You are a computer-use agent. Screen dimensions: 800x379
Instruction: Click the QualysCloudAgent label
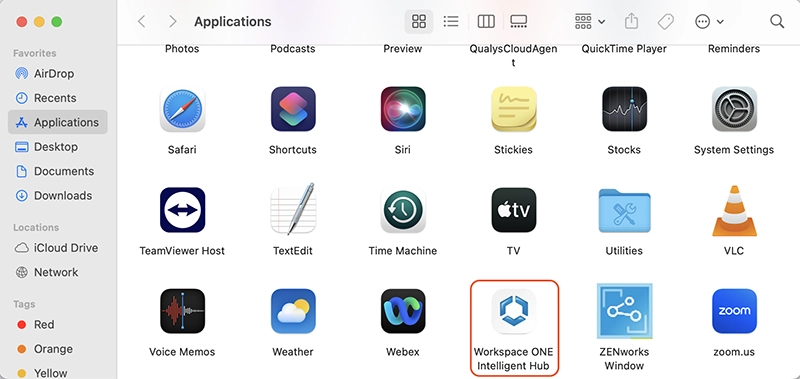tap(513, 55)
